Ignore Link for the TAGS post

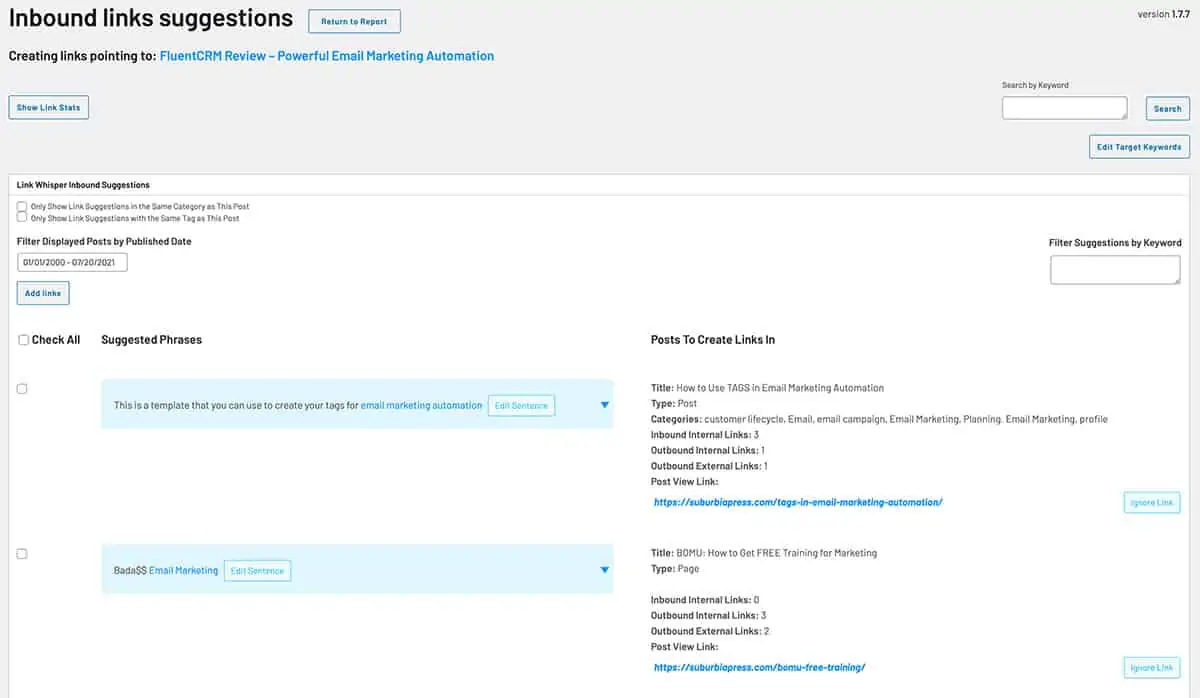(x=1151, y=502)
